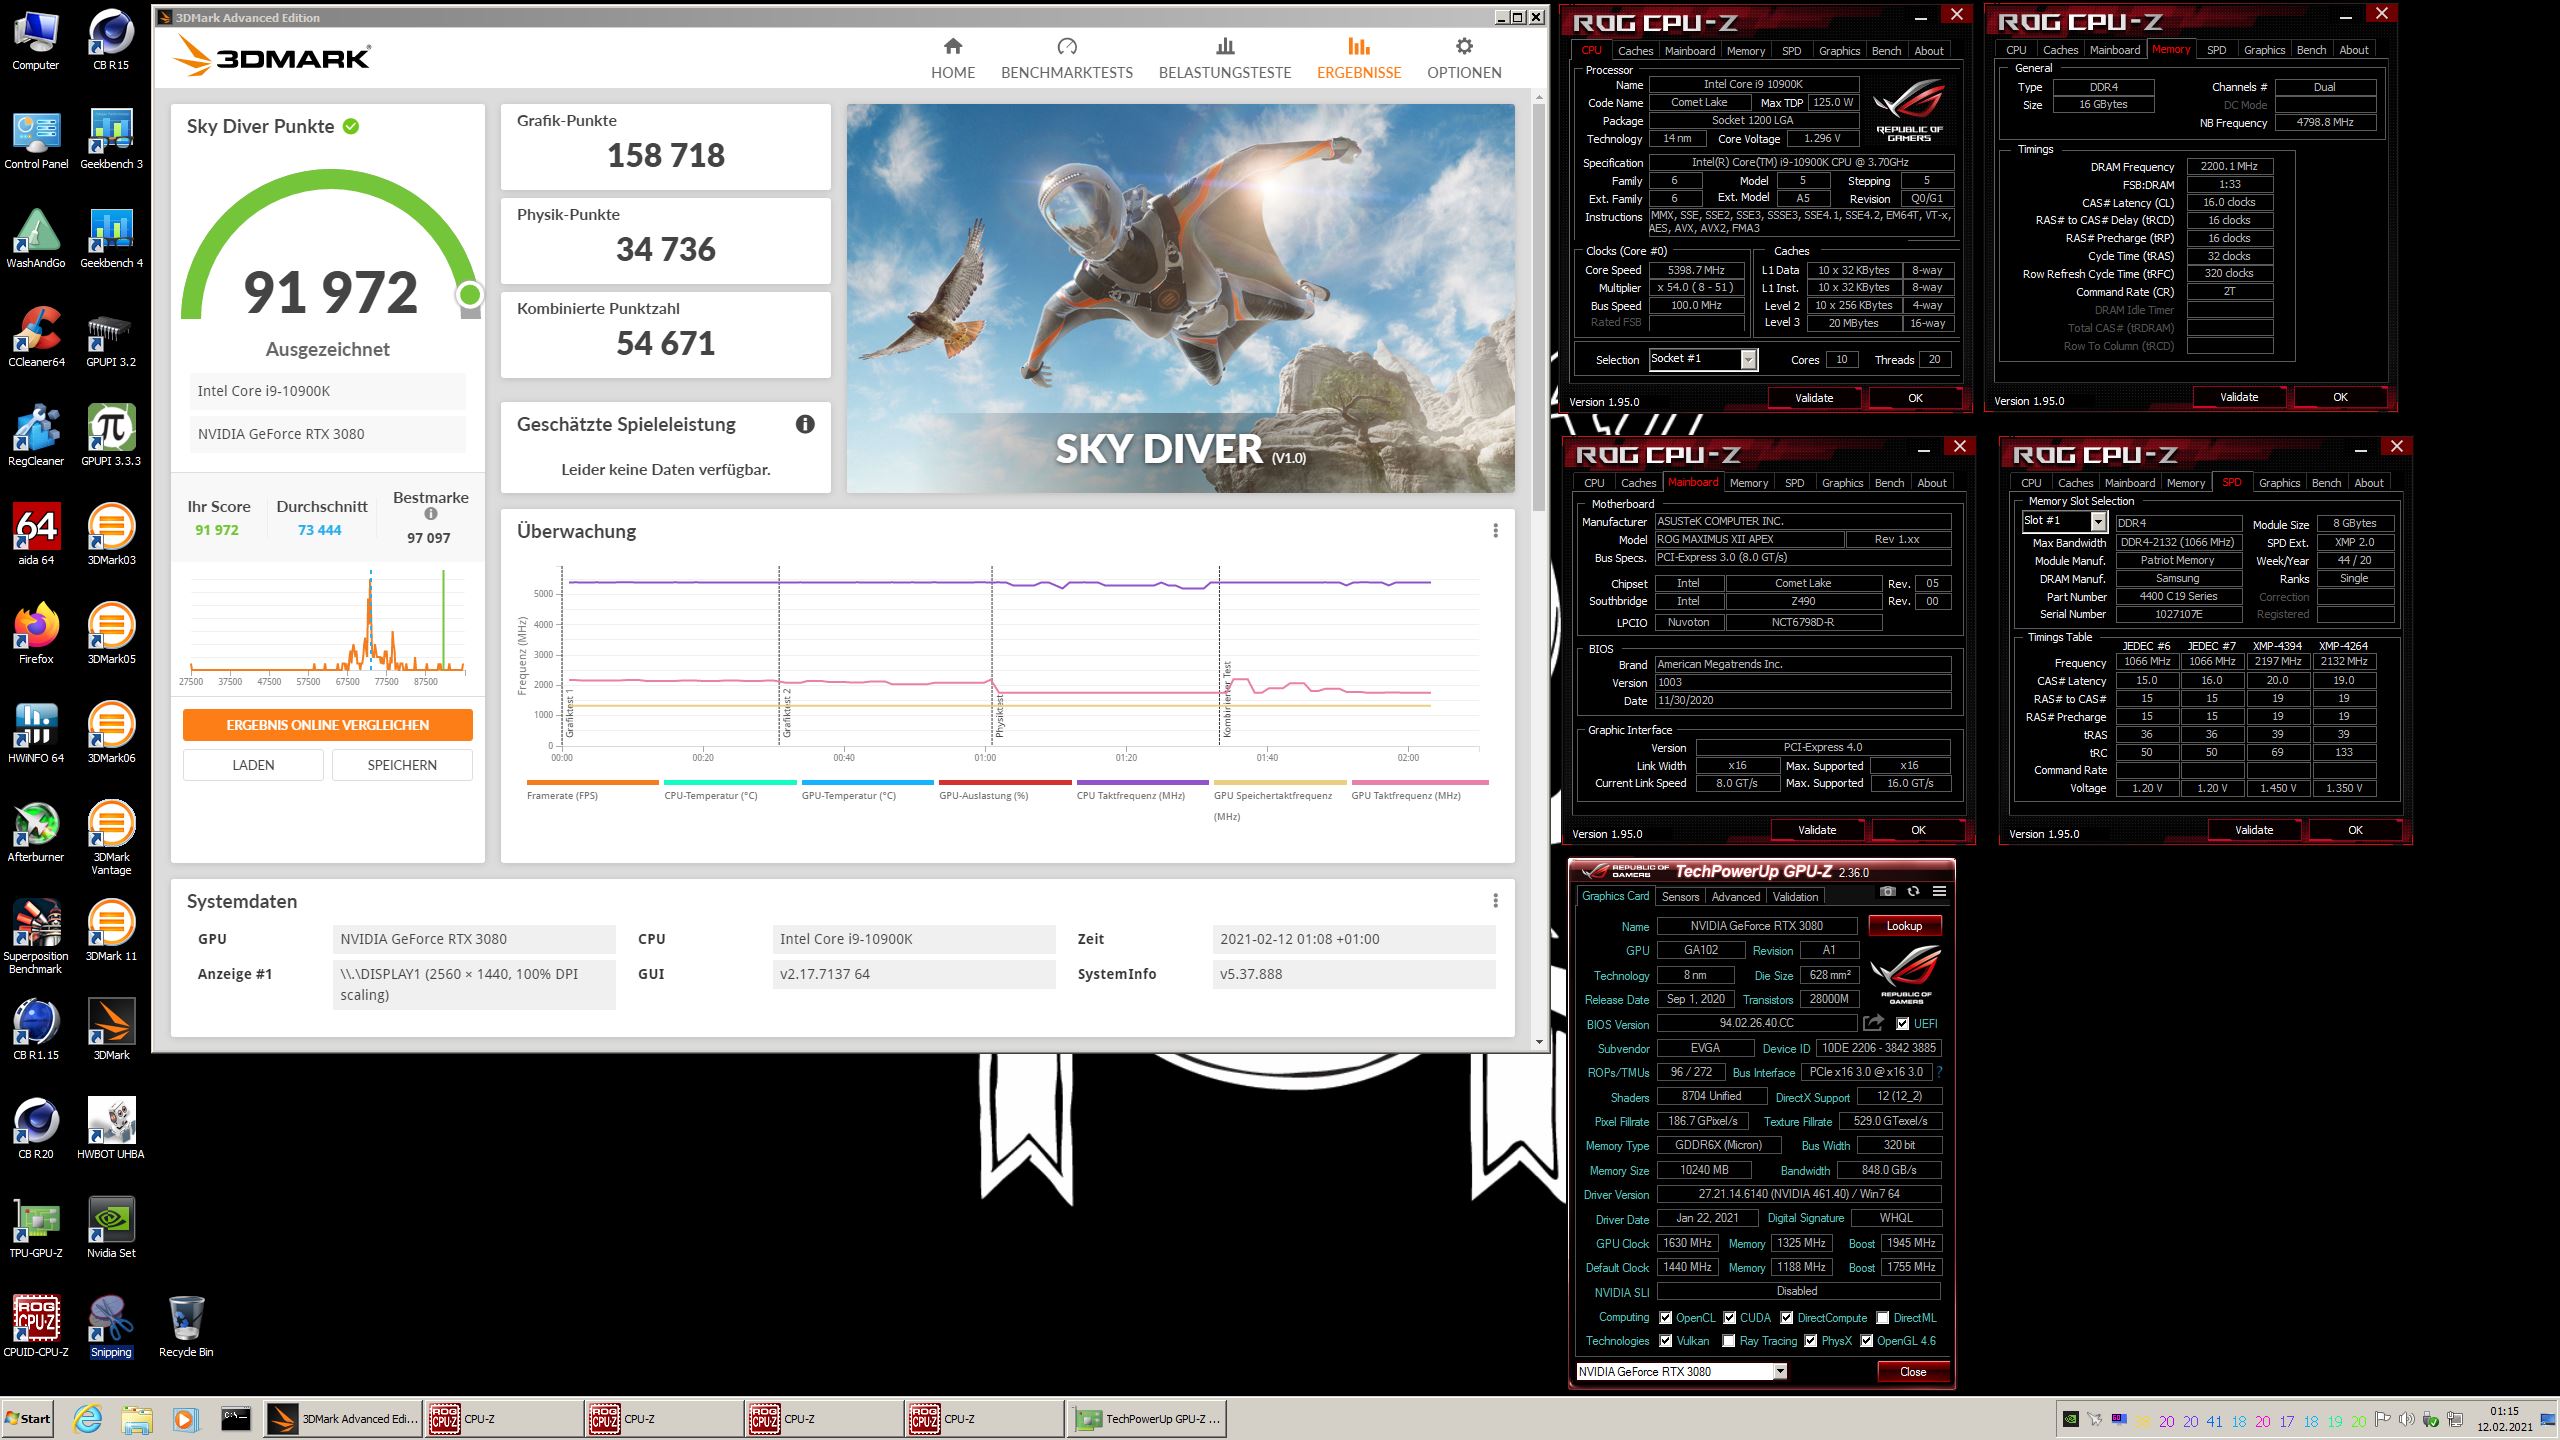Open the HWiNFO 64 shortcut
This screenshot has width=2560, height=1440.
click(36, 733)
